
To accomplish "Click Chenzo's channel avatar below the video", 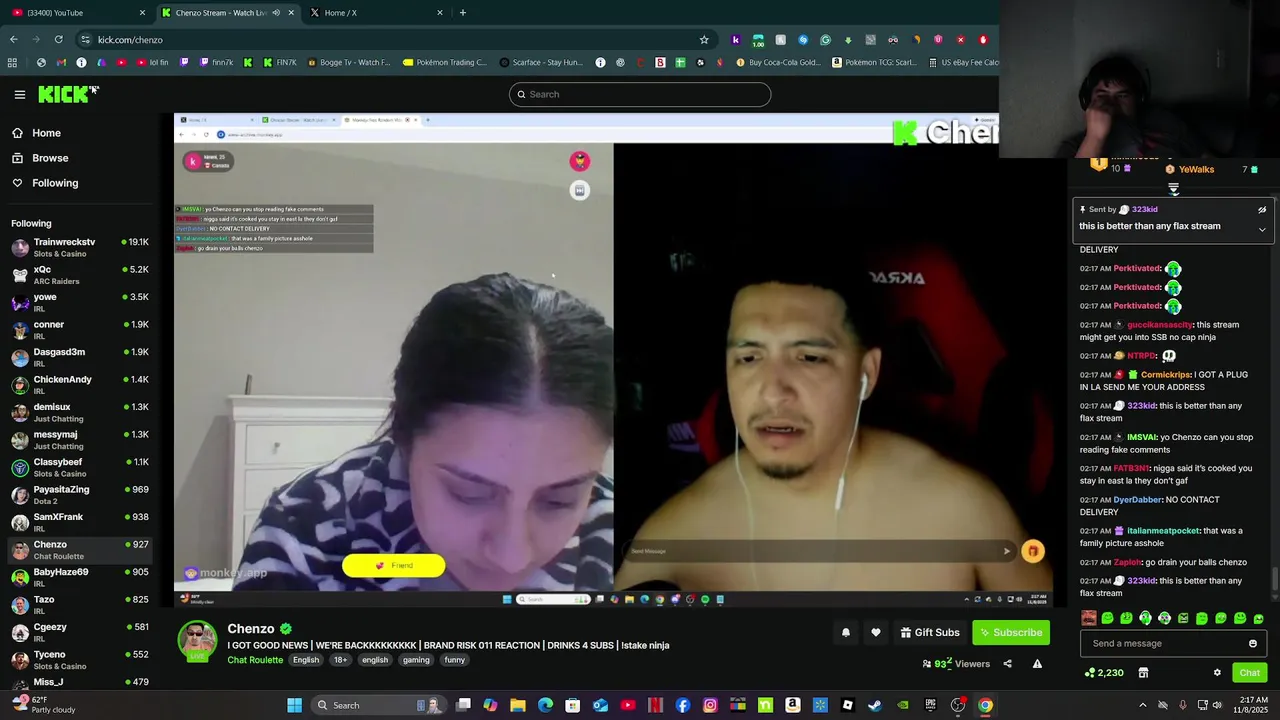I will point(197,641).
